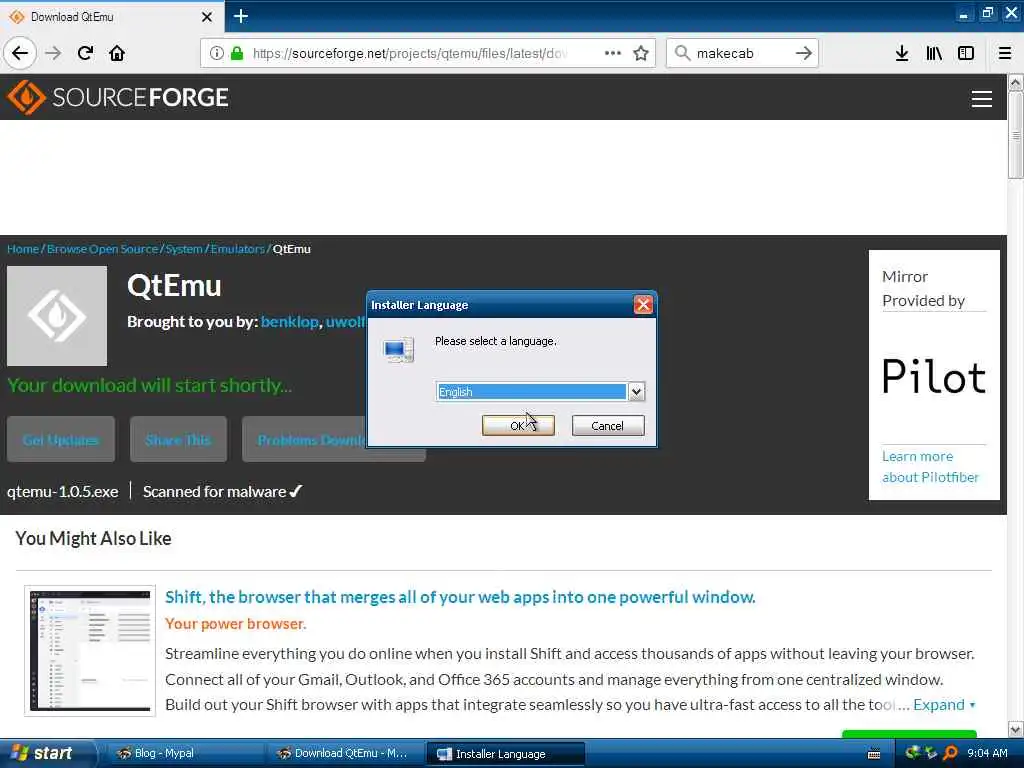This screenshot has width=1024, height=768.
Task: Close the Download QtEmu tab
Action: [x=207, y=17]
